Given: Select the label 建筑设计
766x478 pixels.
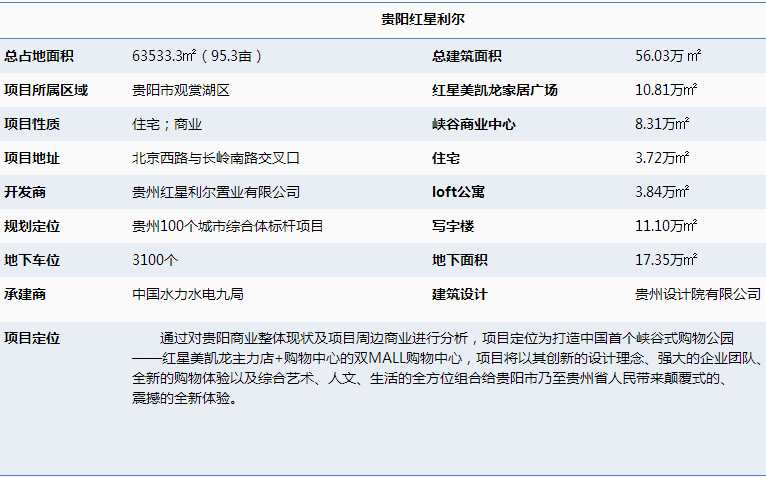Looking at the screenshot, I should click(x=460, y=294).
